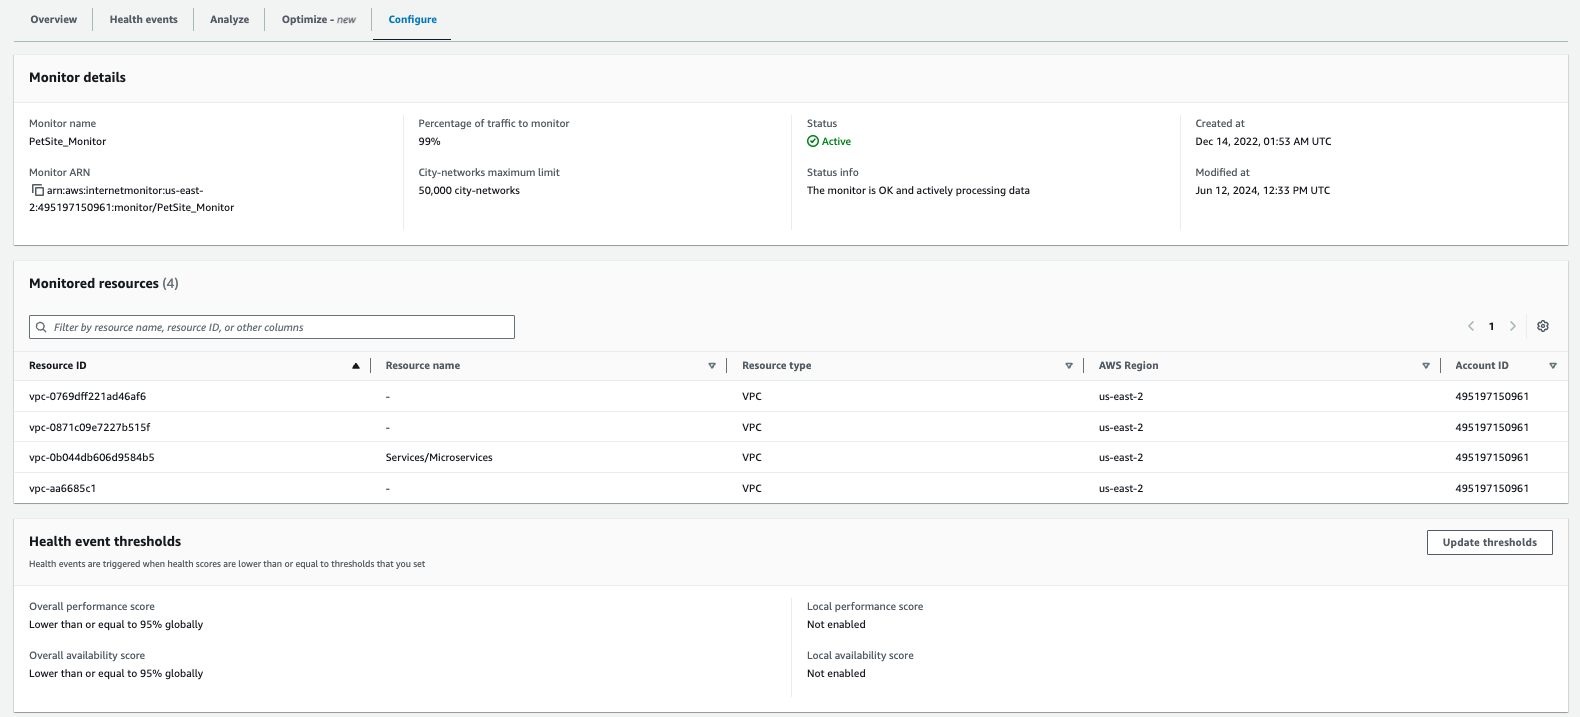Sort by Resource type column arrow
The image size is (1580, 717).
(1069, 366)
